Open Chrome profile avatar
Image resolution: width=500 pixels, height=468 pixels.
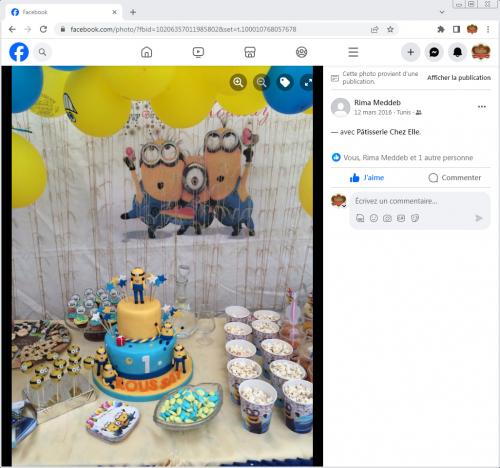[x=472, y=29]
